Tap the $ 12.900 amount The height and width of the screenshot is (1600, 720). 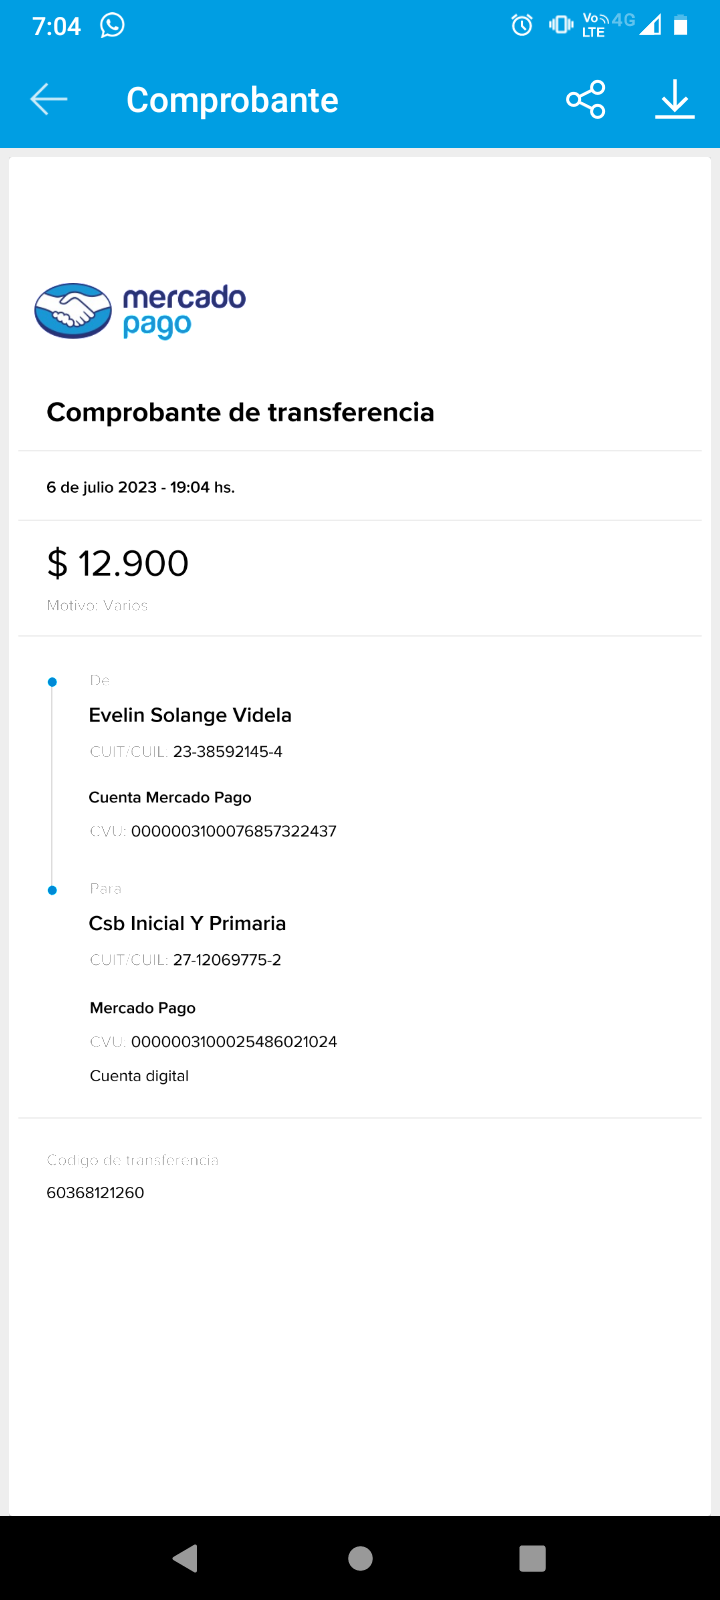coord(118,563)
